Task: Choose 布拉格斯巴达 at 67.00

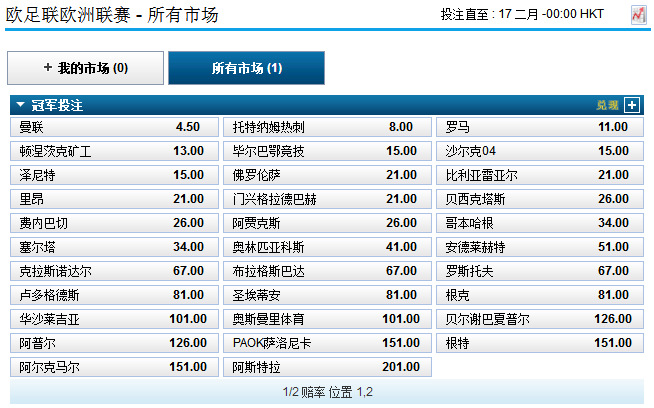Action: [327, 271]
